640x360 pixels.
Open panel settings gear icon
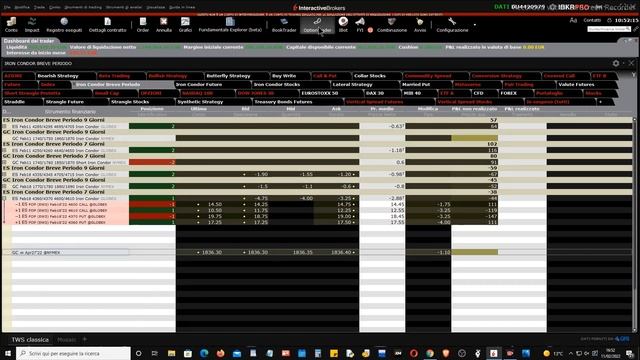click(616, 63)
